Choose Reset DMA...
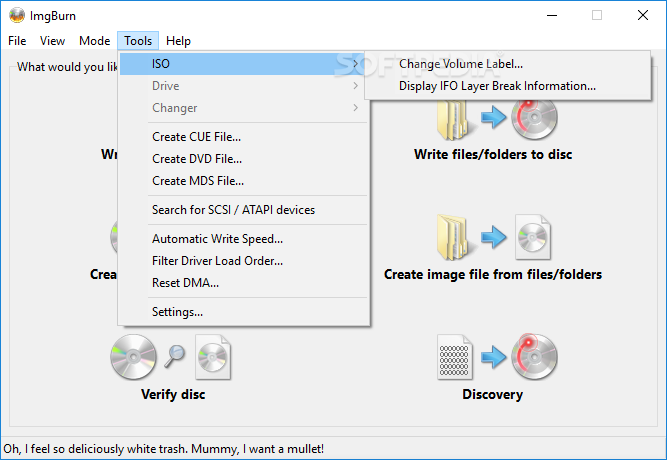 (244, 283)
